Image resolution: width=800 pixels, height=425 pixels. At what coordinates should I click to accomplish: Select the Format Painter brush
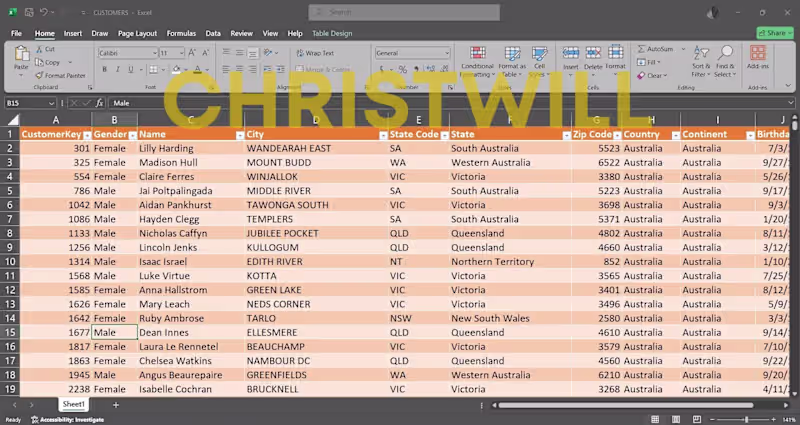39,76
